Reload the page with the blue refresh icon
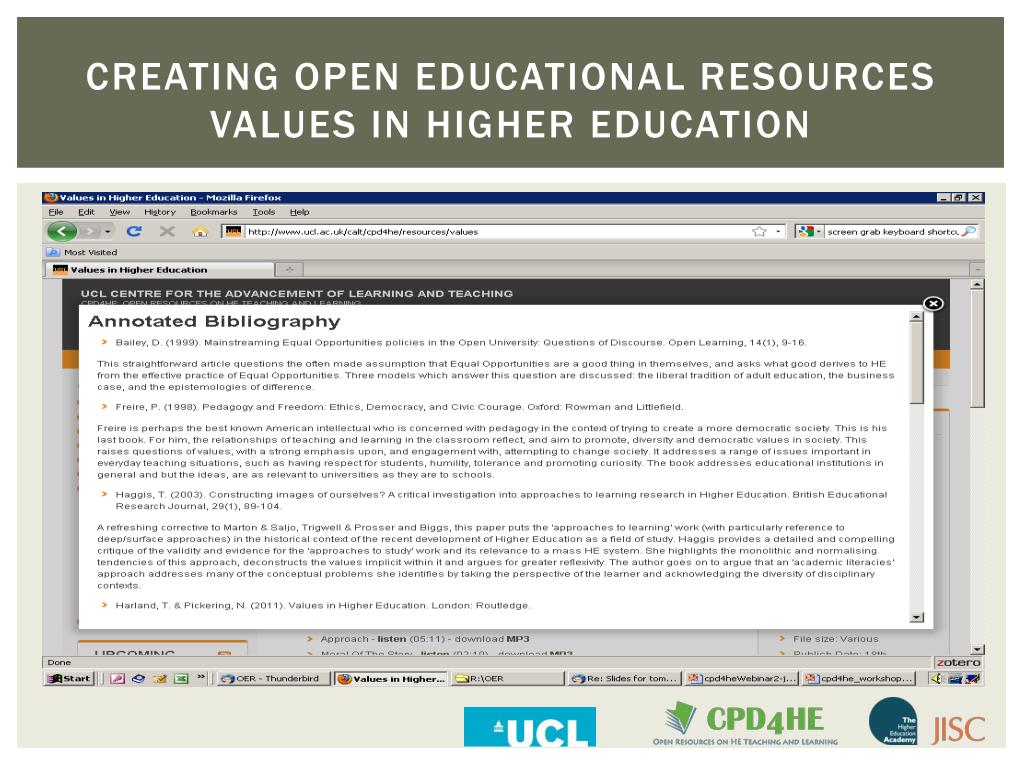This screenshot has width=1024, height=768. click(135, 231)
